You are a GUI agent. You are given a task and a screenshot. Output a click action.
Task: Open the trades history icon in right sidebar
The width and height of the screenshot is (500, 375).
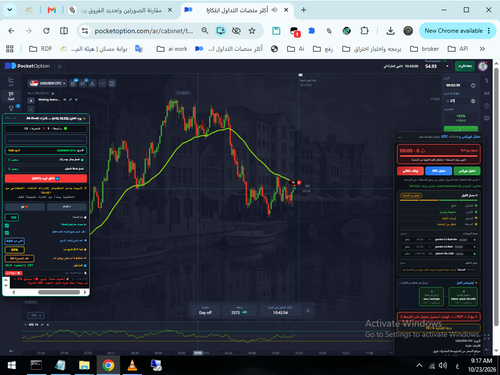pos(487,106)
